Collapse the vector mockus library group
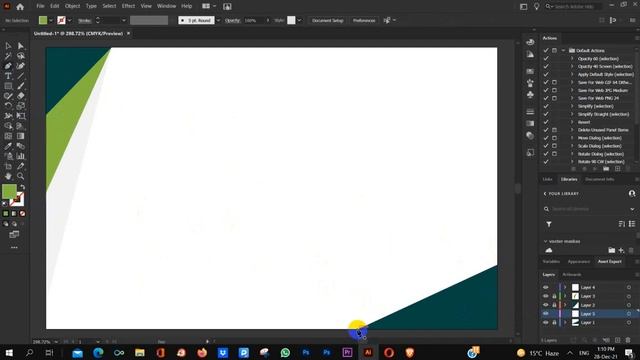Viewport: 640px width, 360px height. pos(545,241)
